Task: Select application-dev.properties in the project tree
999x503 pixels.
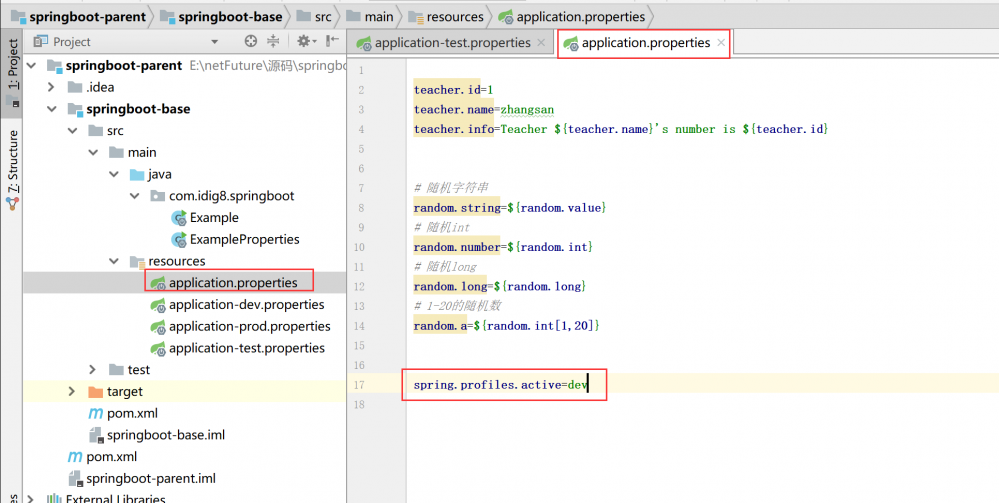Action: pos(246,305)
